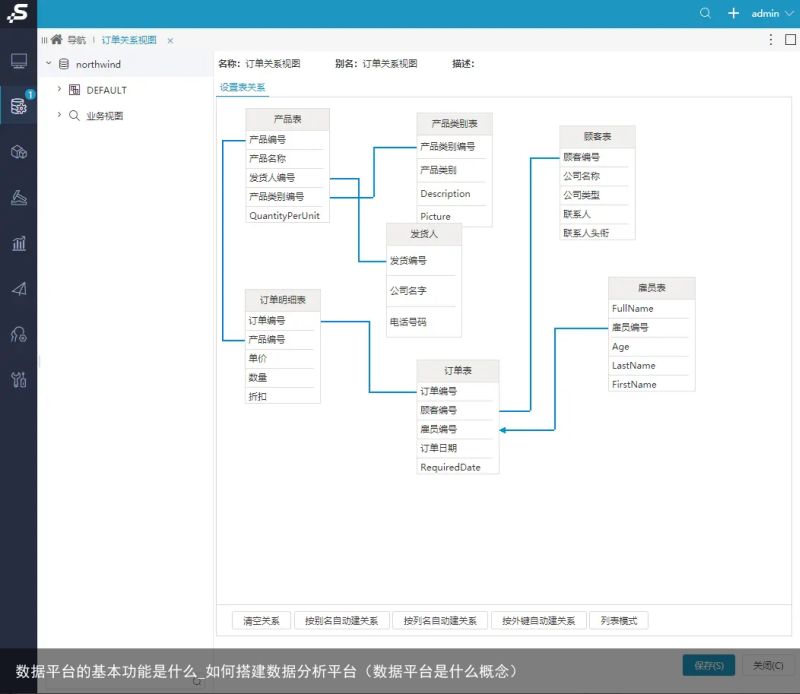Click the maximize square icon
Image resolution: width=800 pixels, height=694 pixels.
click(790, 39)
